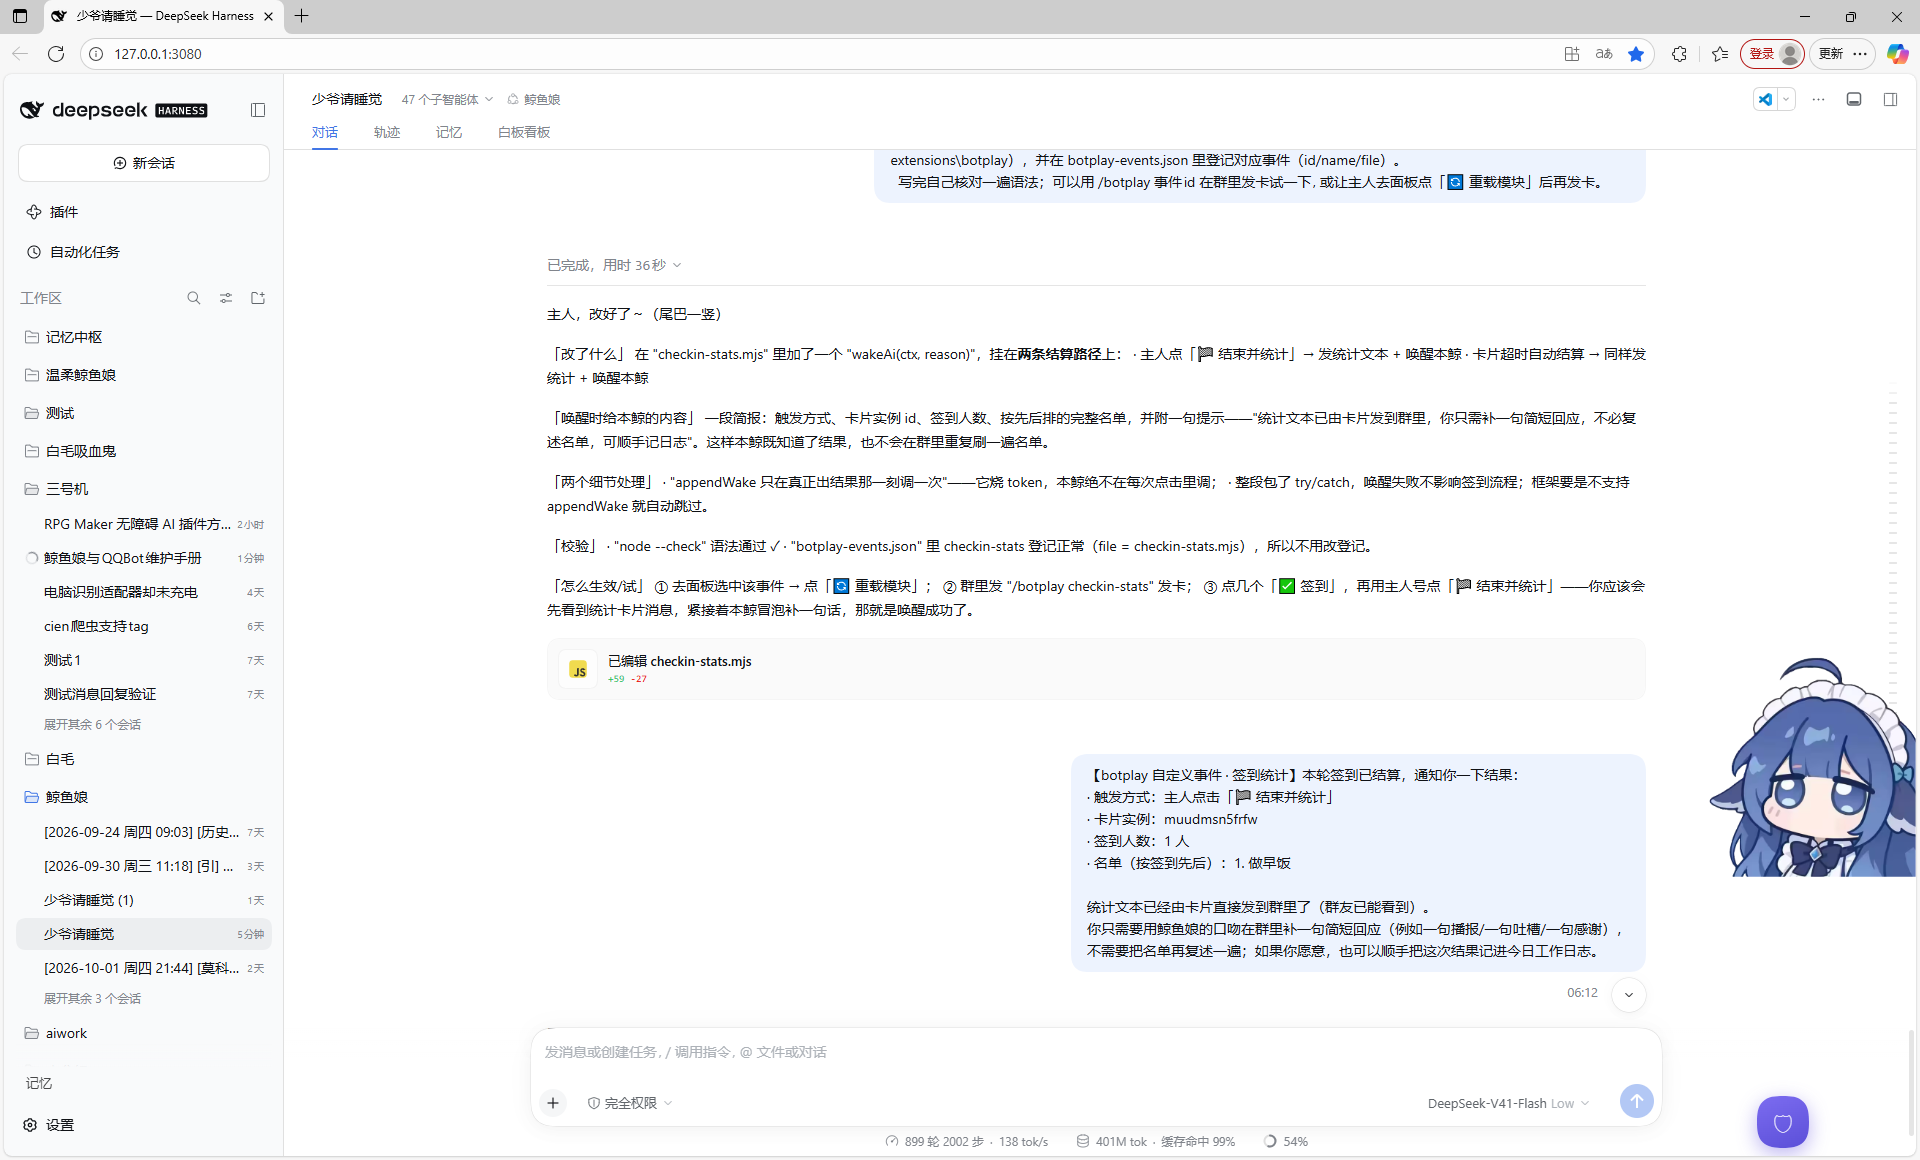Expand the 温柔鲸鱼娘 workspace folder

coord(144,375)
